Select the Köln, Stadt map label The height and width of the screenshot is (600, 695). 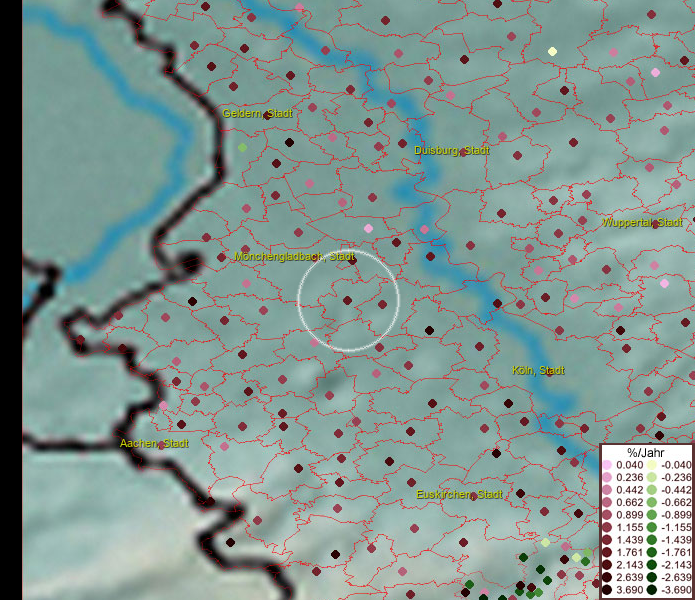click(538, 370)
